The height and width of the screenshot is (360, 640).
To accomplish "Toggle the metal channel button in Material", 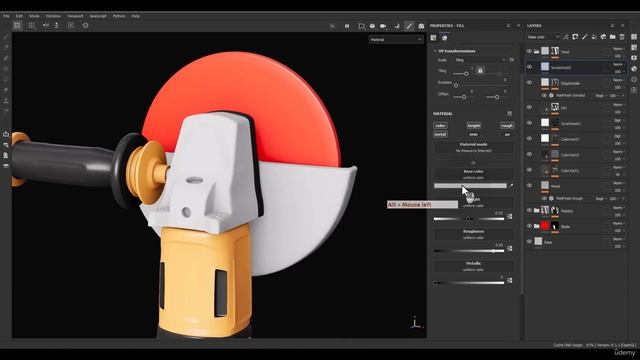I will pos(440,134).
